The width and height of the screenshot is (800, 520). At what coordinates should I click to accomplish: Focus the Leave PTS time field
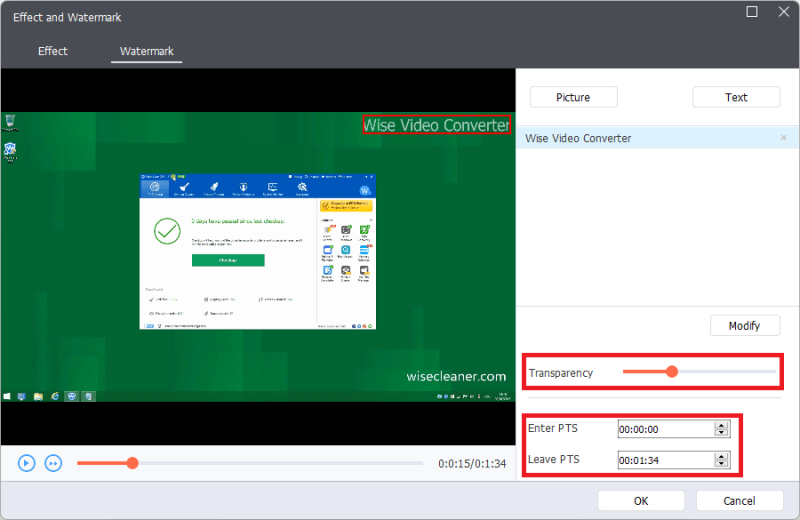pyautogui.click(x=666, y=460)
